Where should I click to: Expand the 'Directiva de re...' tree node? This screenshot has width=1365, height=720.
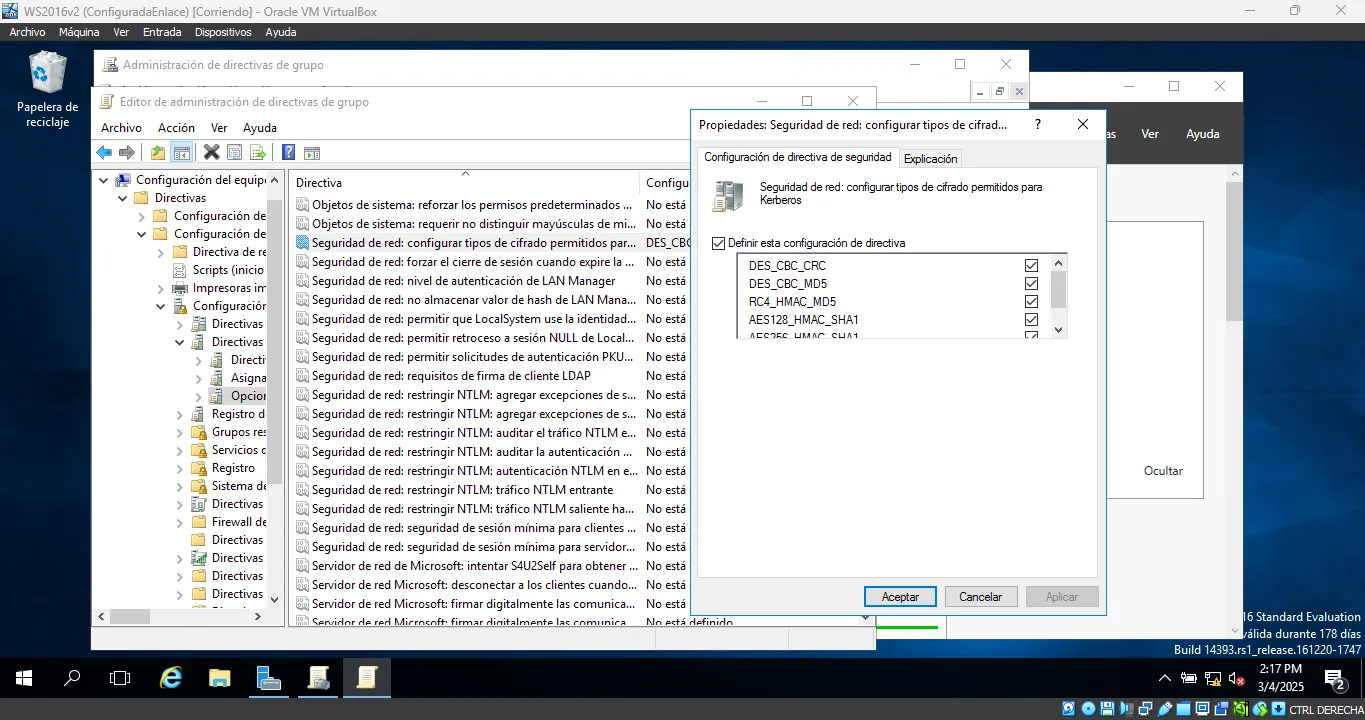coord(161,252)
